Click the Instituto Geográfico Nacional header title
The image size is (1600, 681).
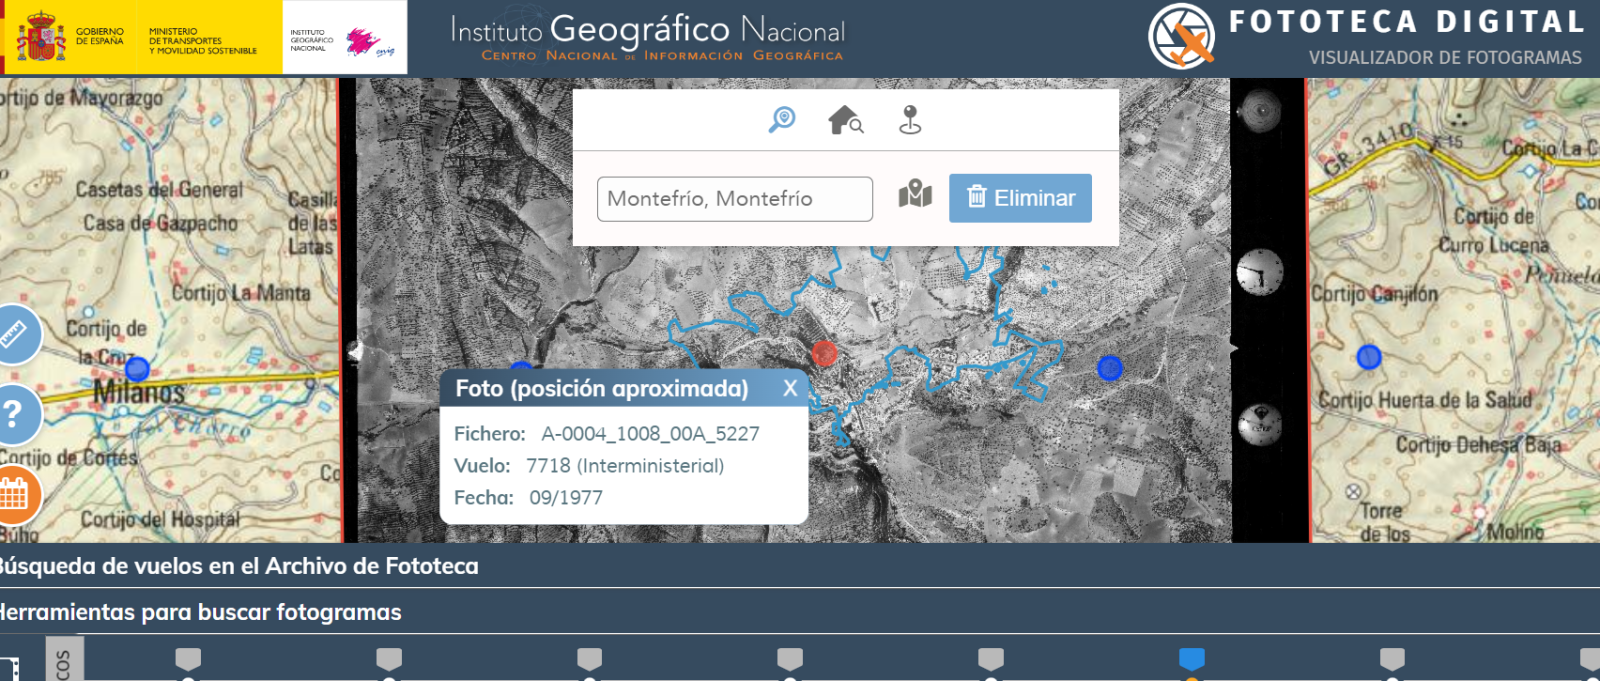[x=648, y=30]
